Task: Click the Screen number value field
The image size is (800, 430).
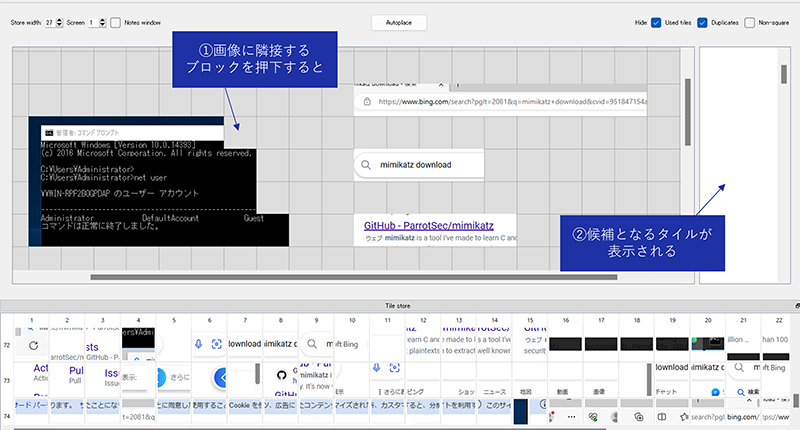Action: coord(93,22)
